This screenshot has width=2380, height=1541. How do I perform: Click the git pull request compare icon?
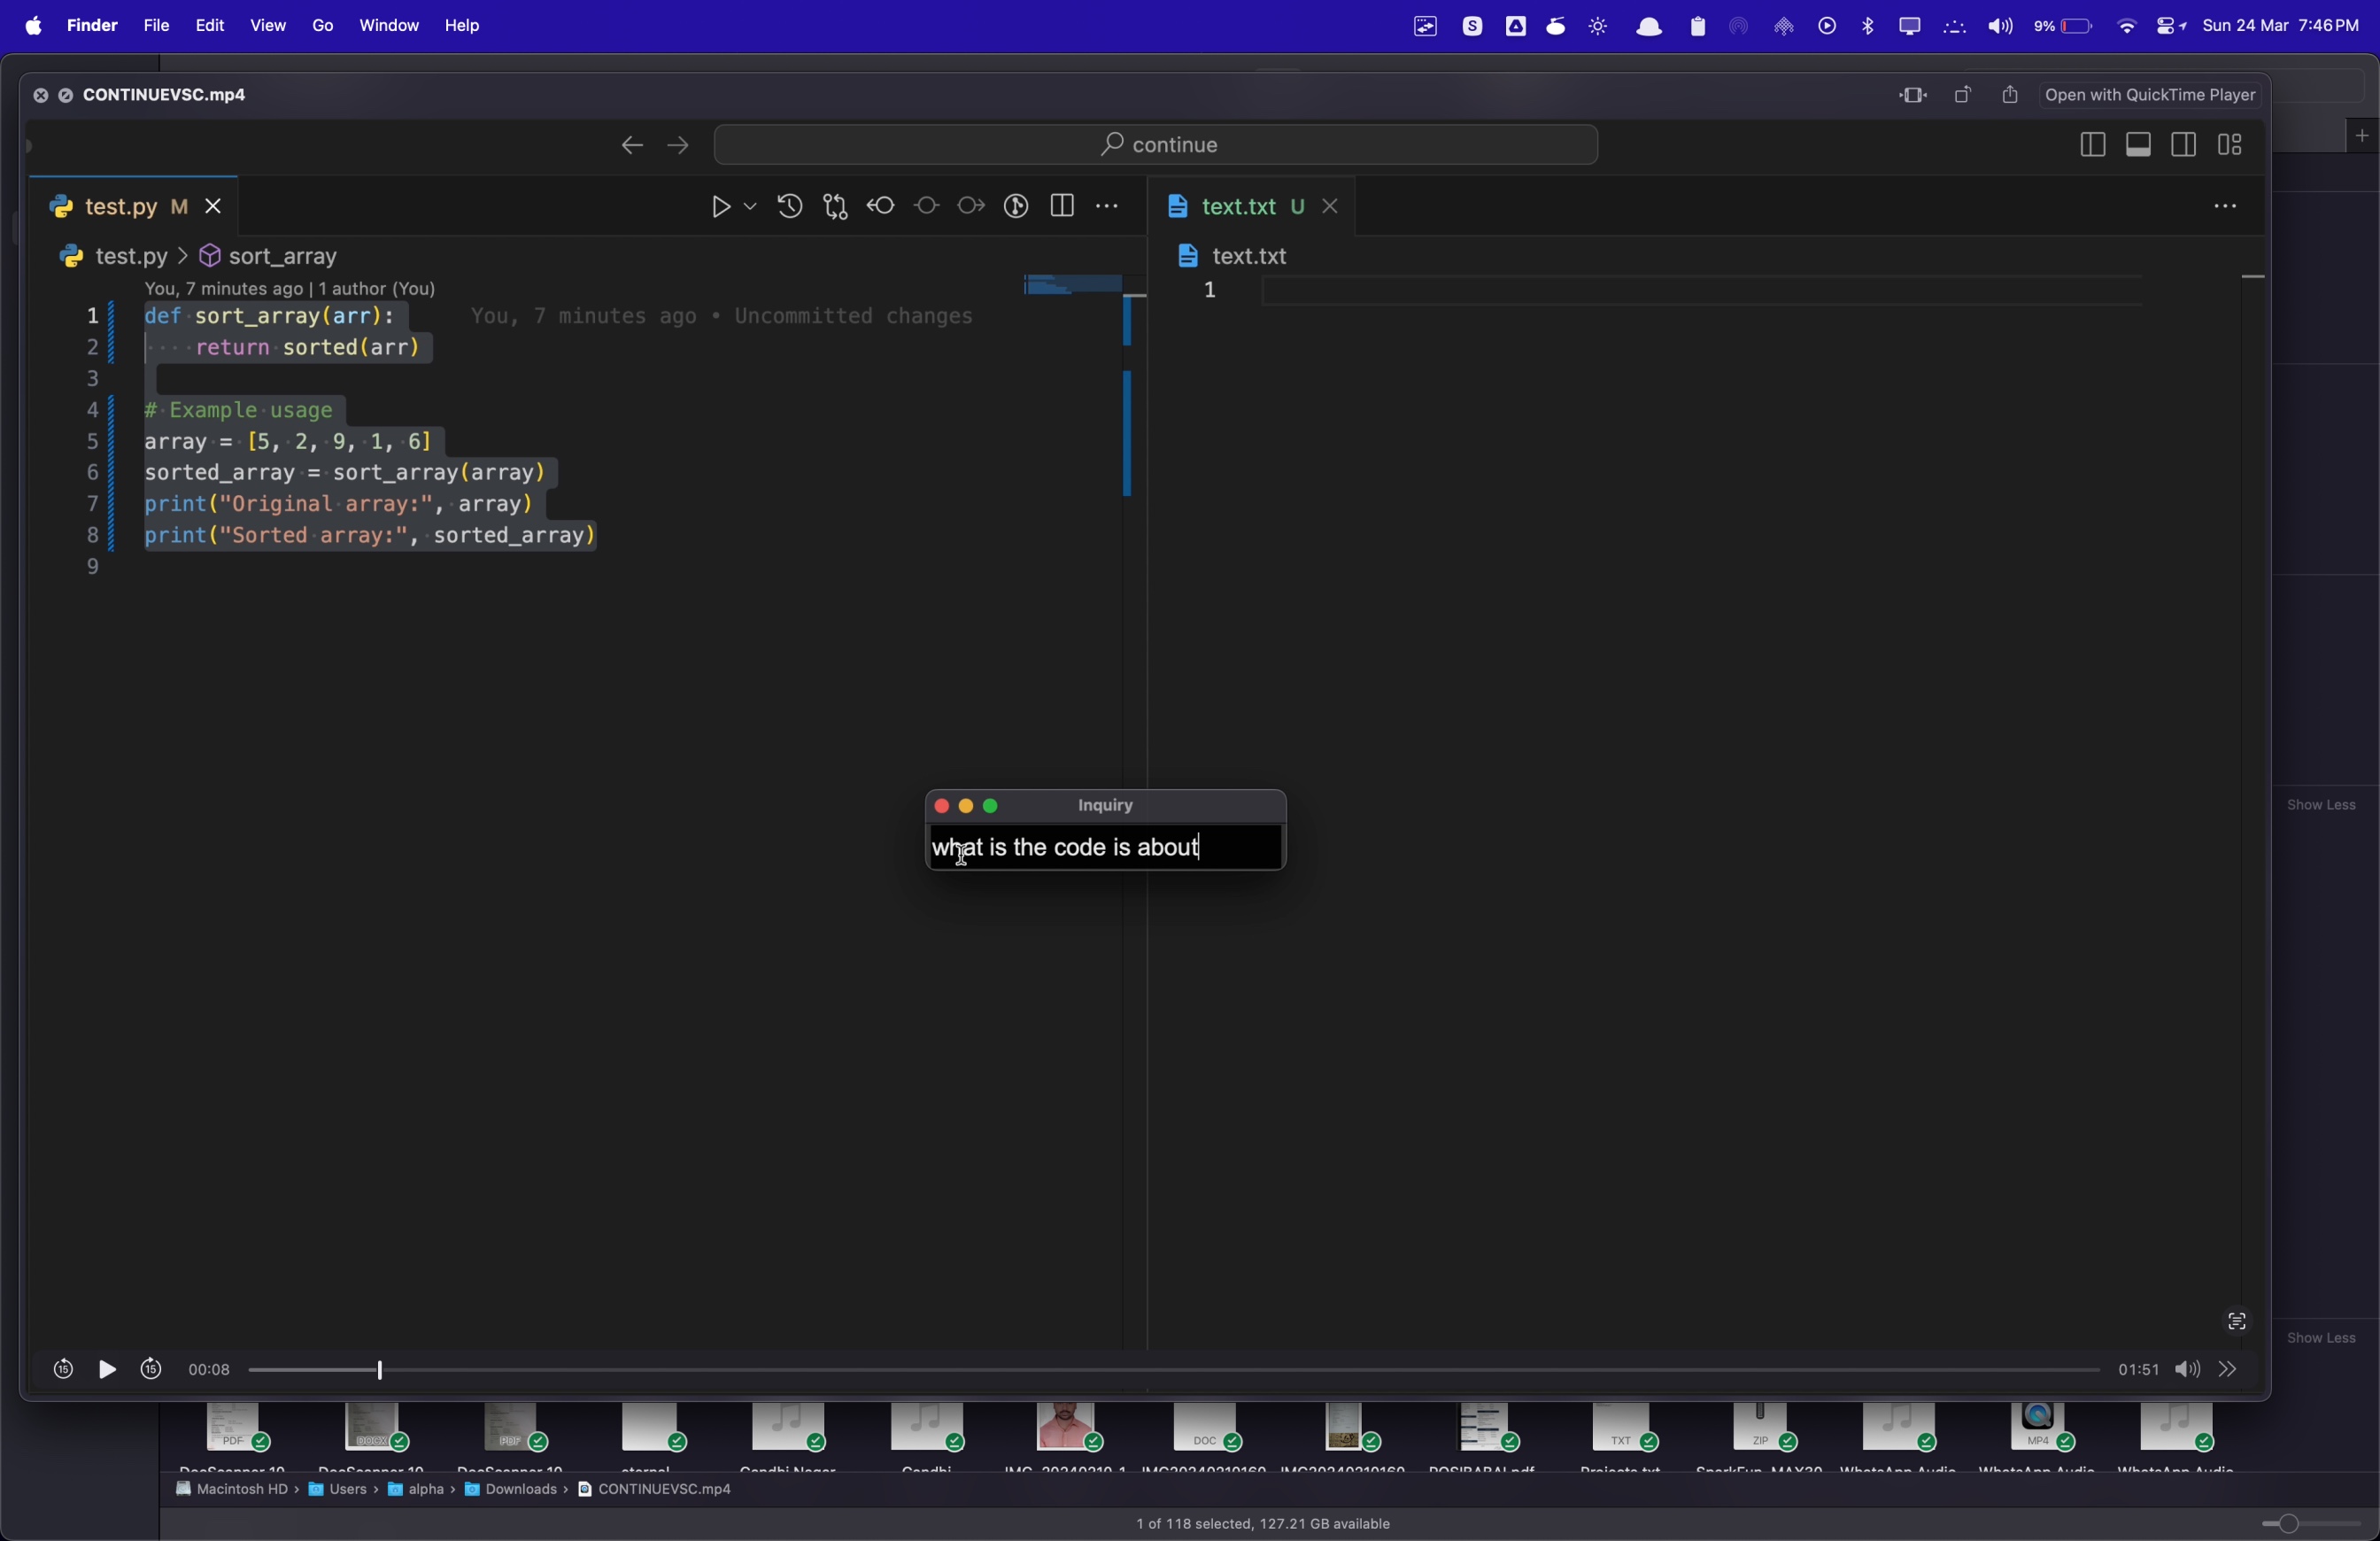tap(835, 207)
